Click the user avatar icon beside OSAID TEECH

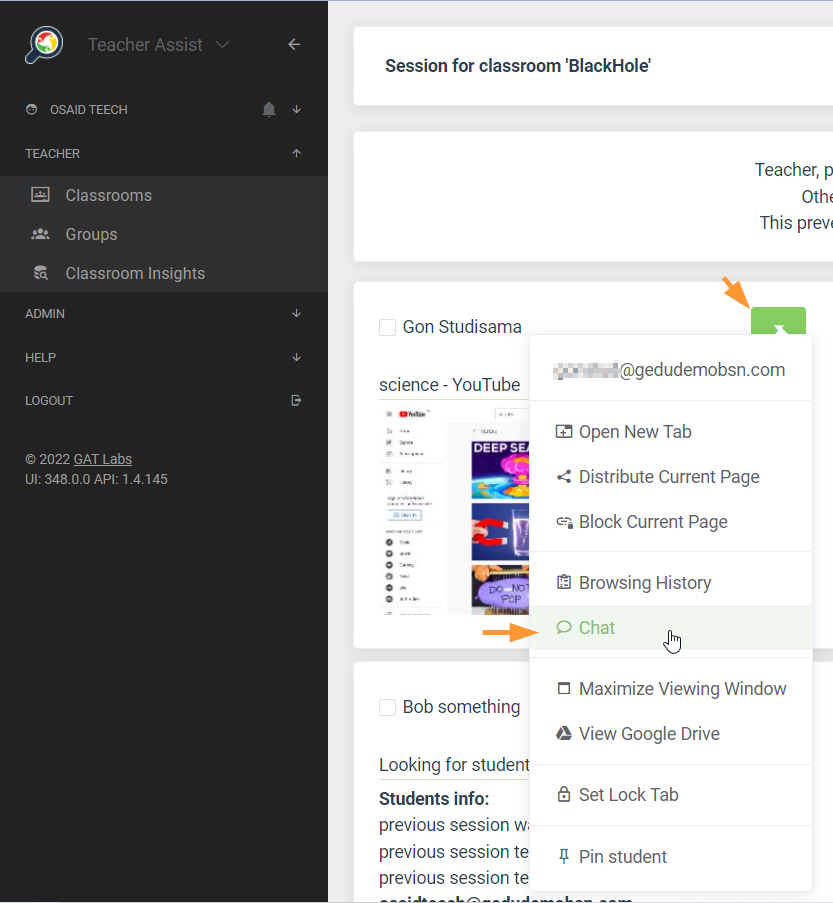(x=32, y=109)
